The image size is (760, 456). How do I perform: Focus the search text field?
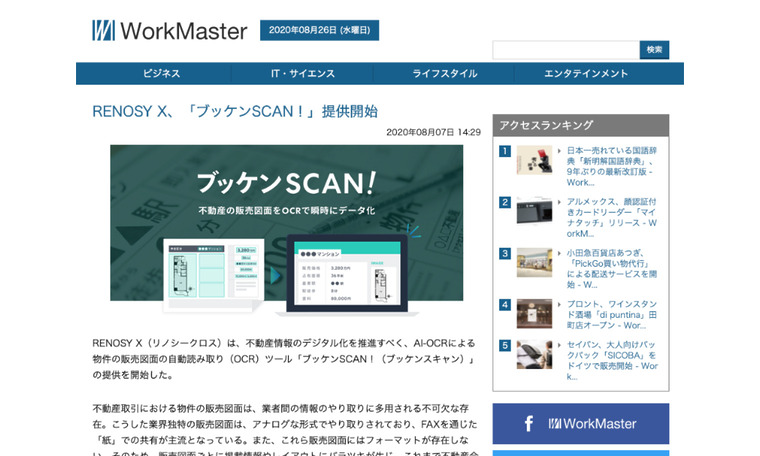(x=565, y=50)
